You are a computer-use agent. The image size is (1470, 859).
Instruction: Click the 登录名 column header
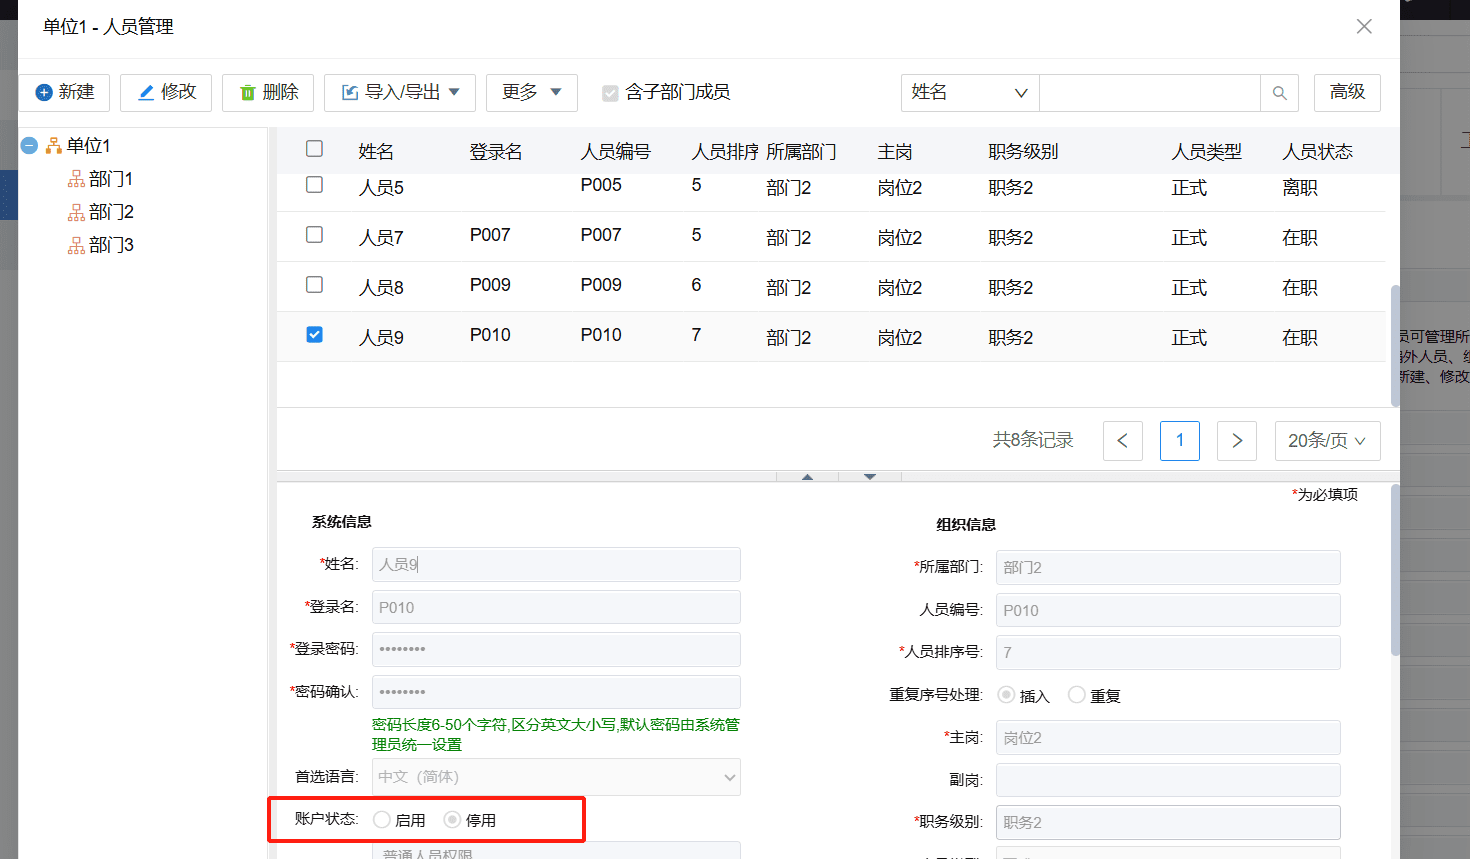point(496,152)
